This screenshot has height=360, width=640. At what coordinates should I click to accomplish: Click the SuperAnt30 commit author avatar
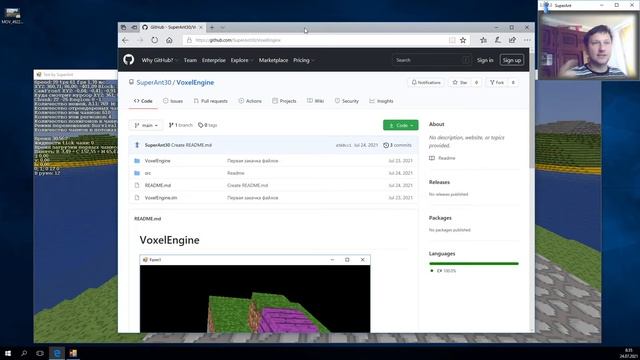137,145
